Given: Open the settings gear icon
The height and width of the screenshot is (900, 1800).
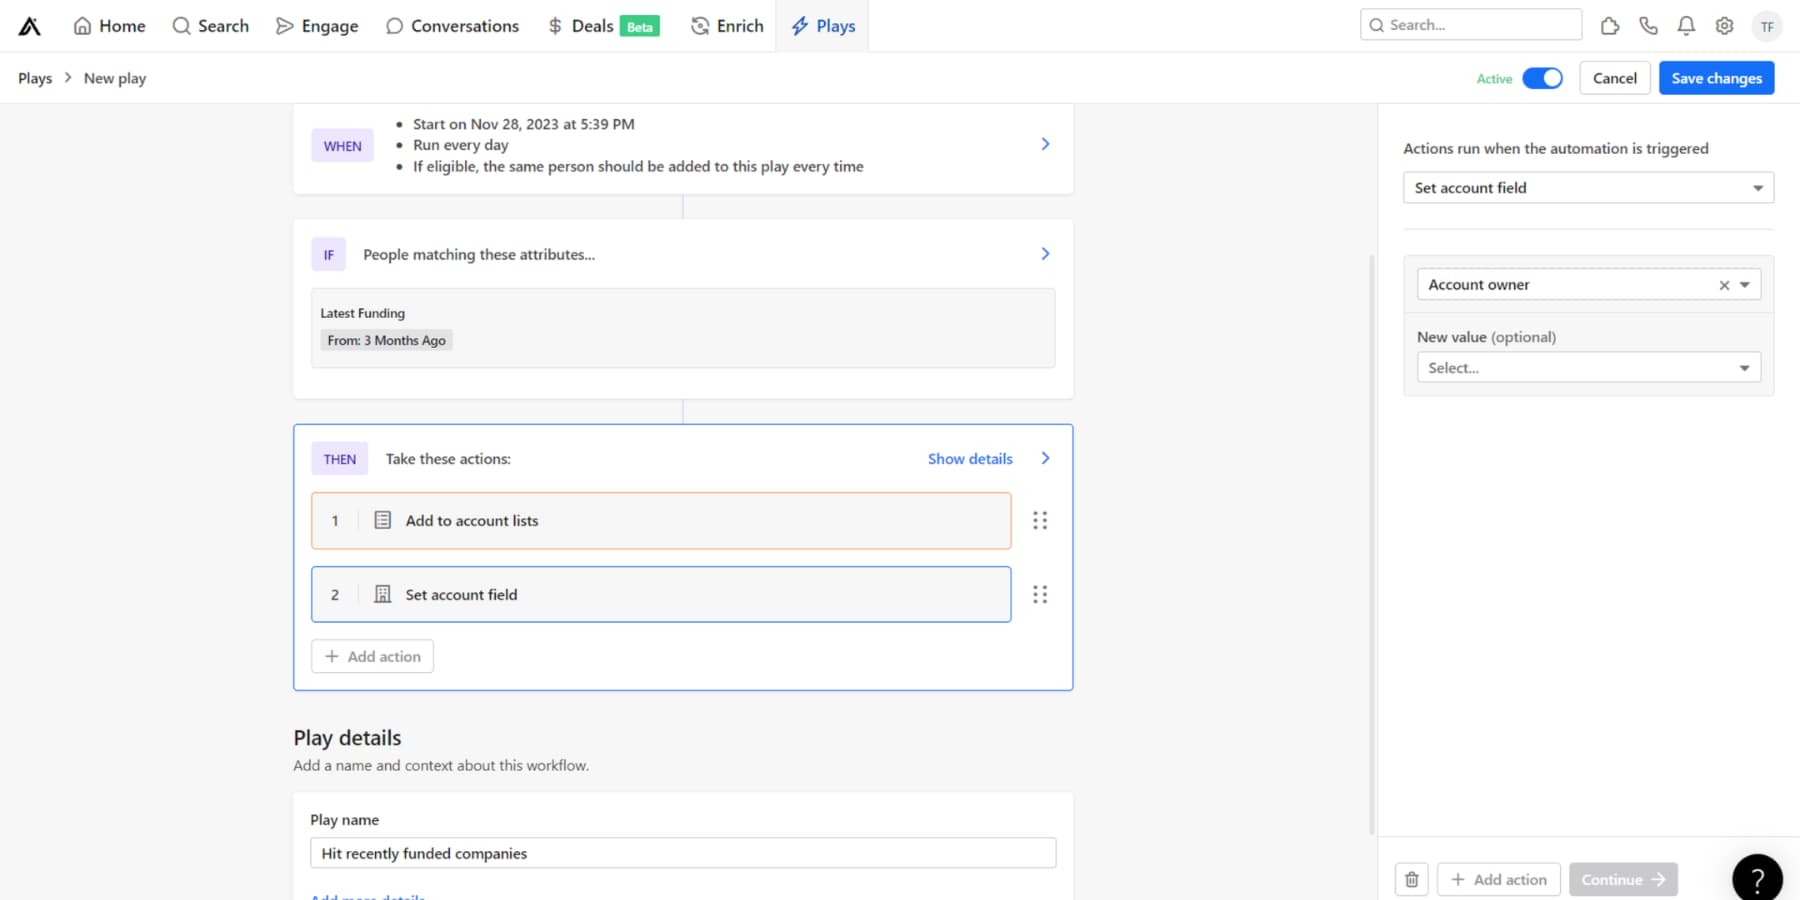Looking at the screenshot, I should click(x=1724, y=25).
